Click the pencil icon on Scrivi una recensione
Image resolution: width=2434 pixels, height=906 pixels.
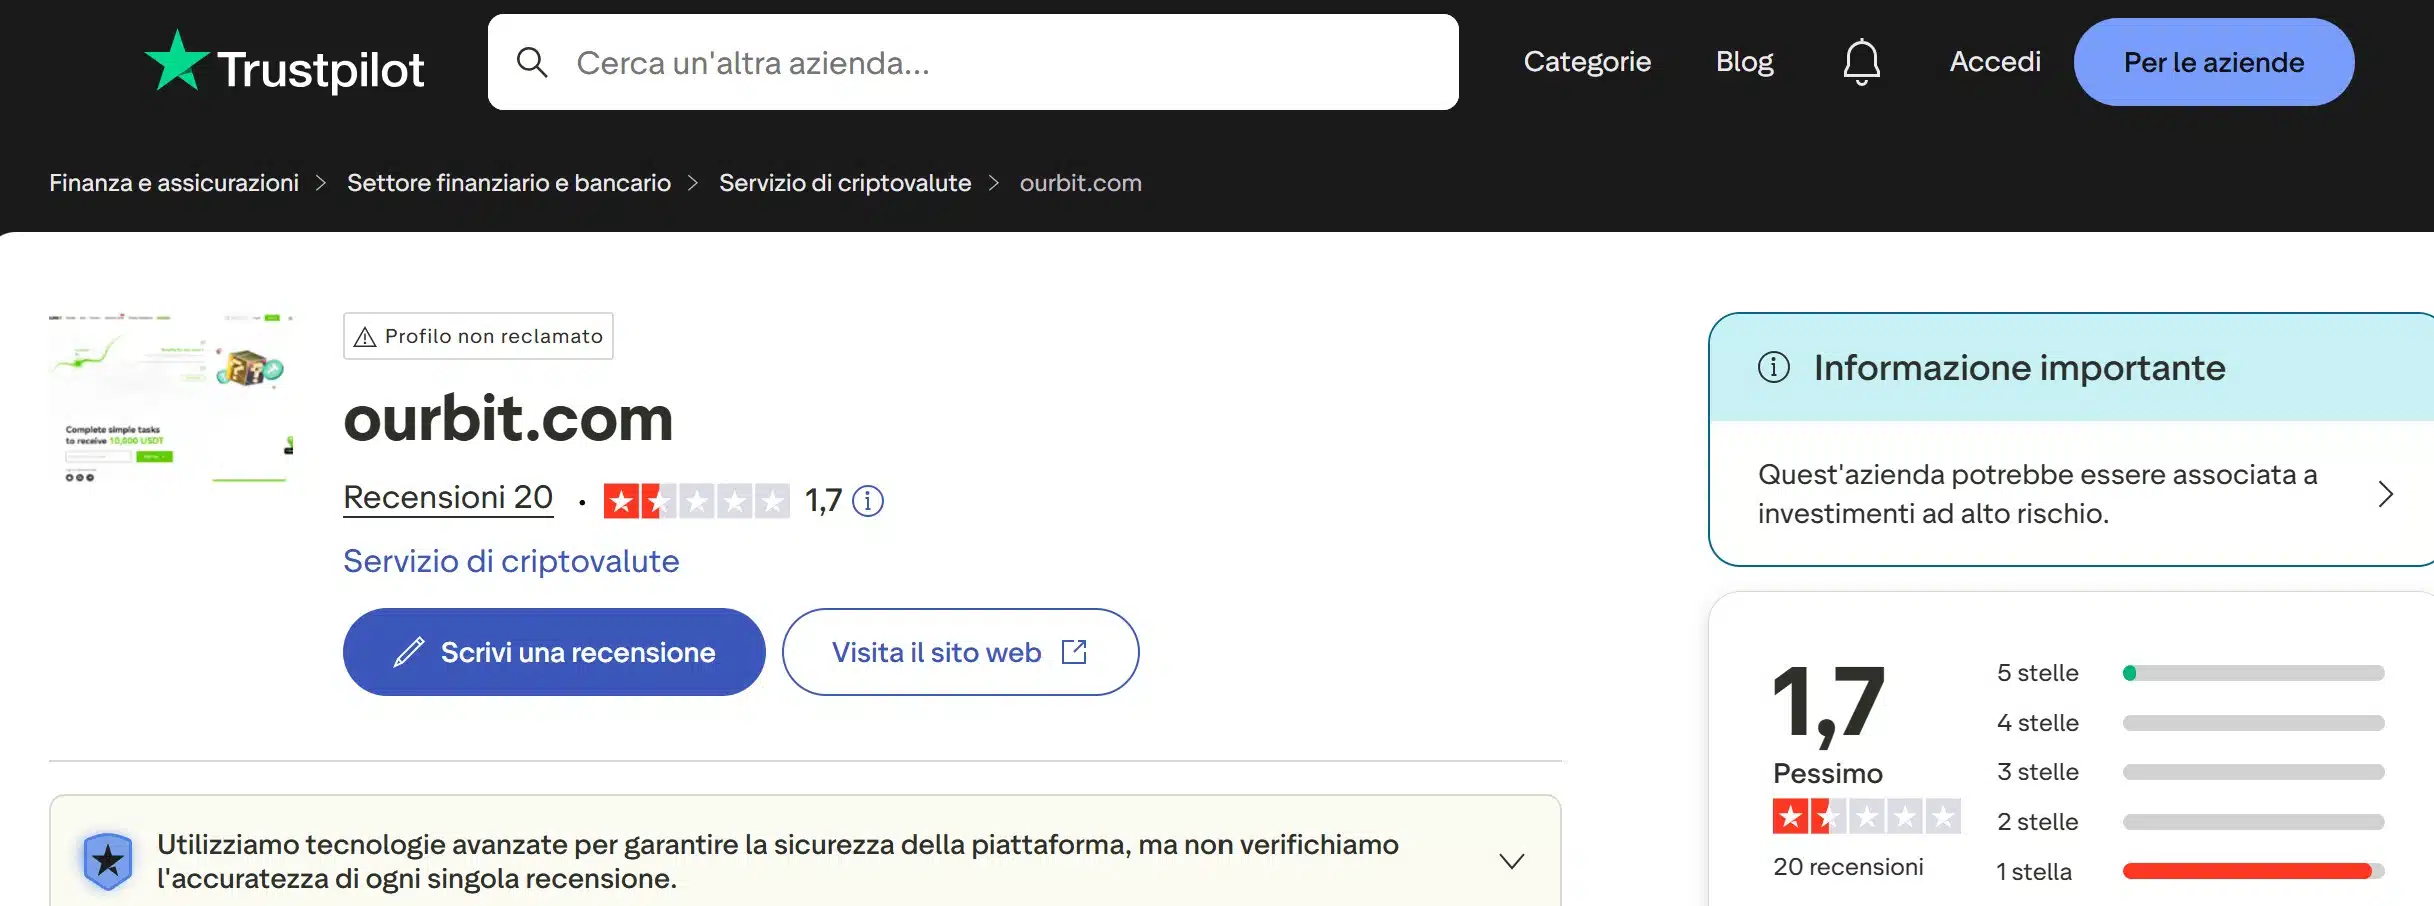click(x=406, y=651)
